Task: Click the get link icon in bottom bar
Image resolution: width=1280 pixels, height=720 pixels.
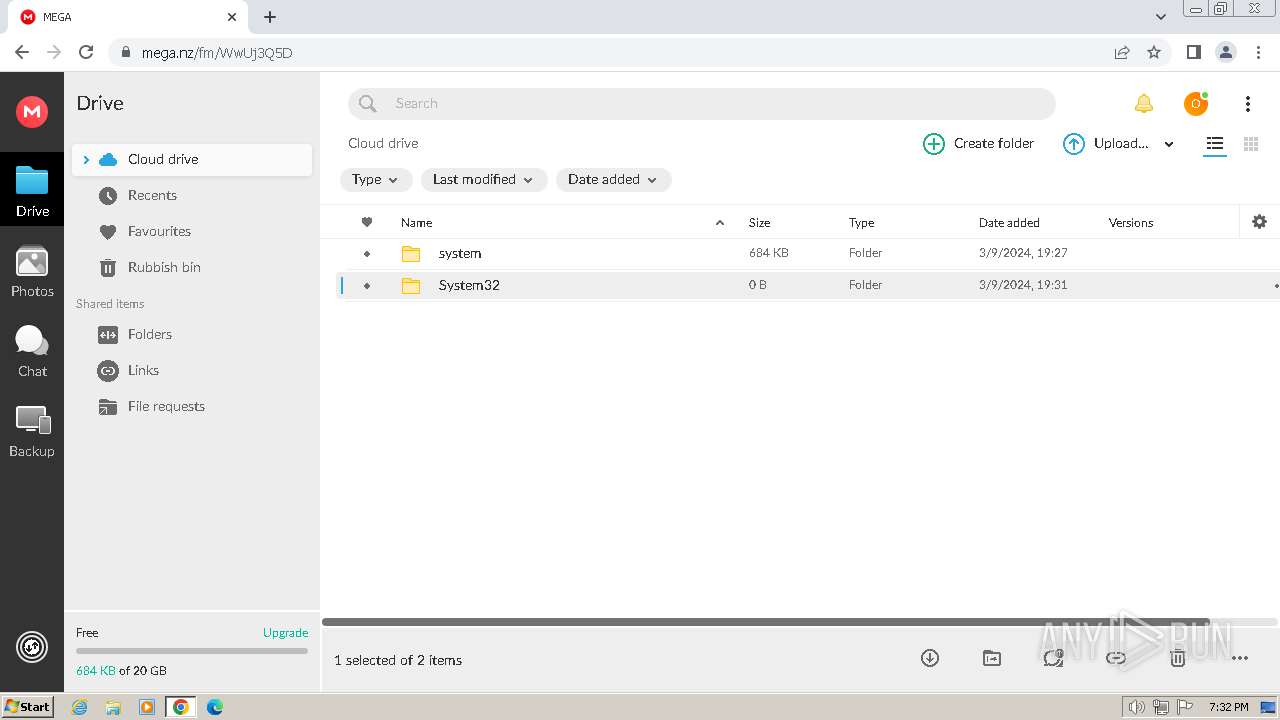Action: click(1116, 658)
